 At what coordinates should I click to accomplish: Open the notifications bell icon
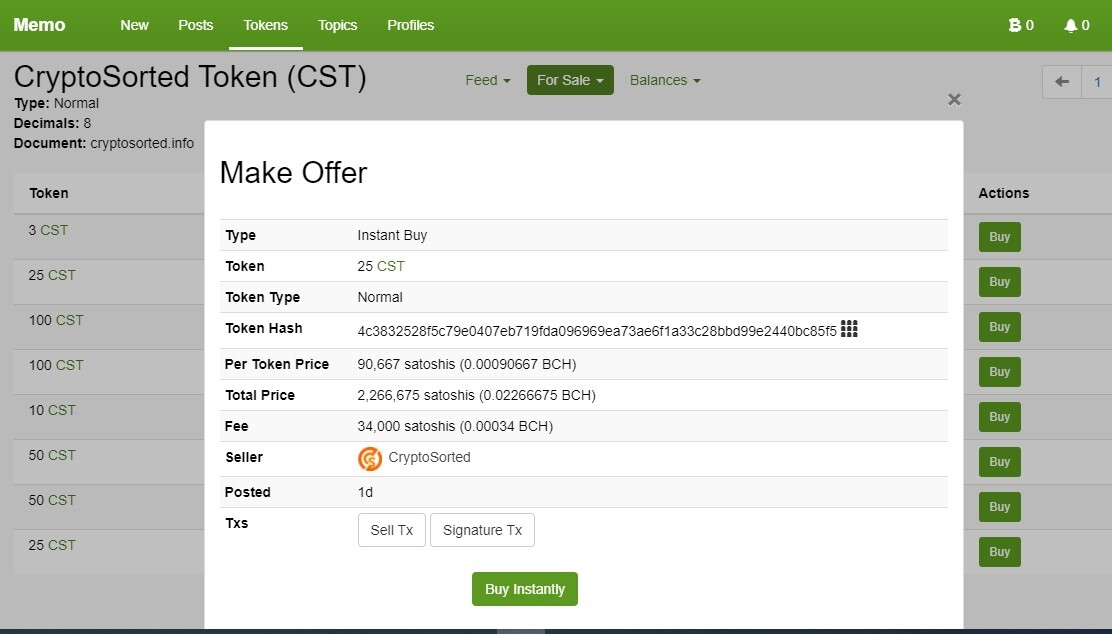[x=1070, y=26]
